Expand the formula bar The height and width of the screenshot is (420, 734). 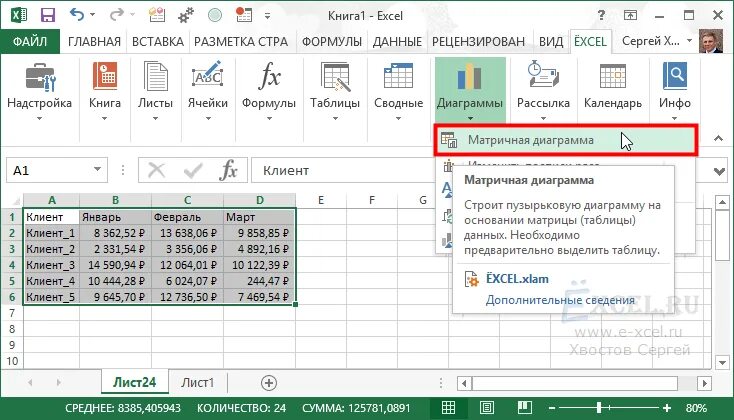[x=719, y=171]
